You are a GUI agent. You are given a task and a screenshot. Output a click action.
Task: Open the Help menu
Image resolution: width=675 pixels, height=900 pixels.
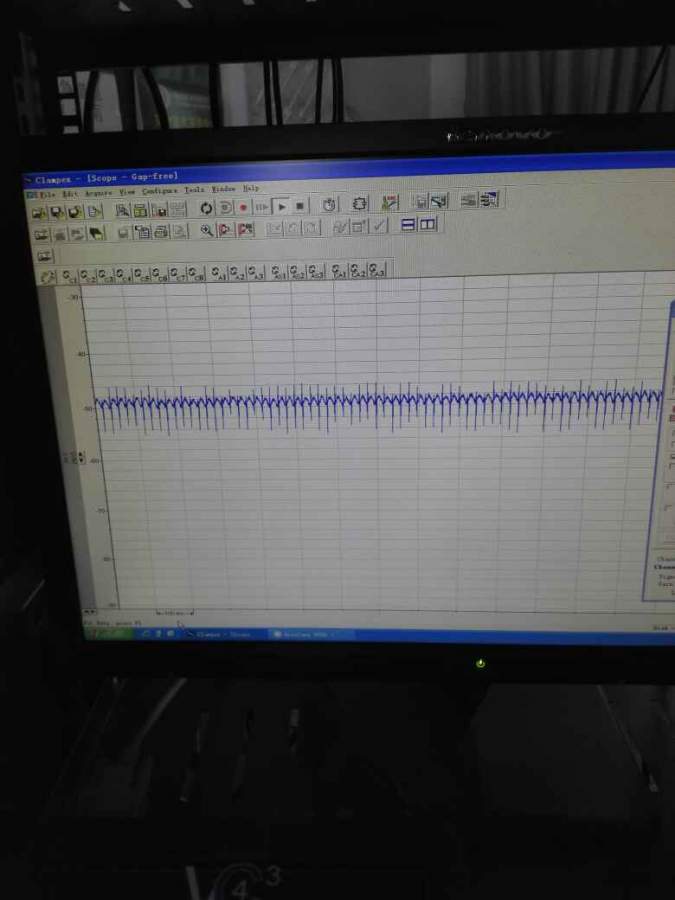click(x=251, y=188)
